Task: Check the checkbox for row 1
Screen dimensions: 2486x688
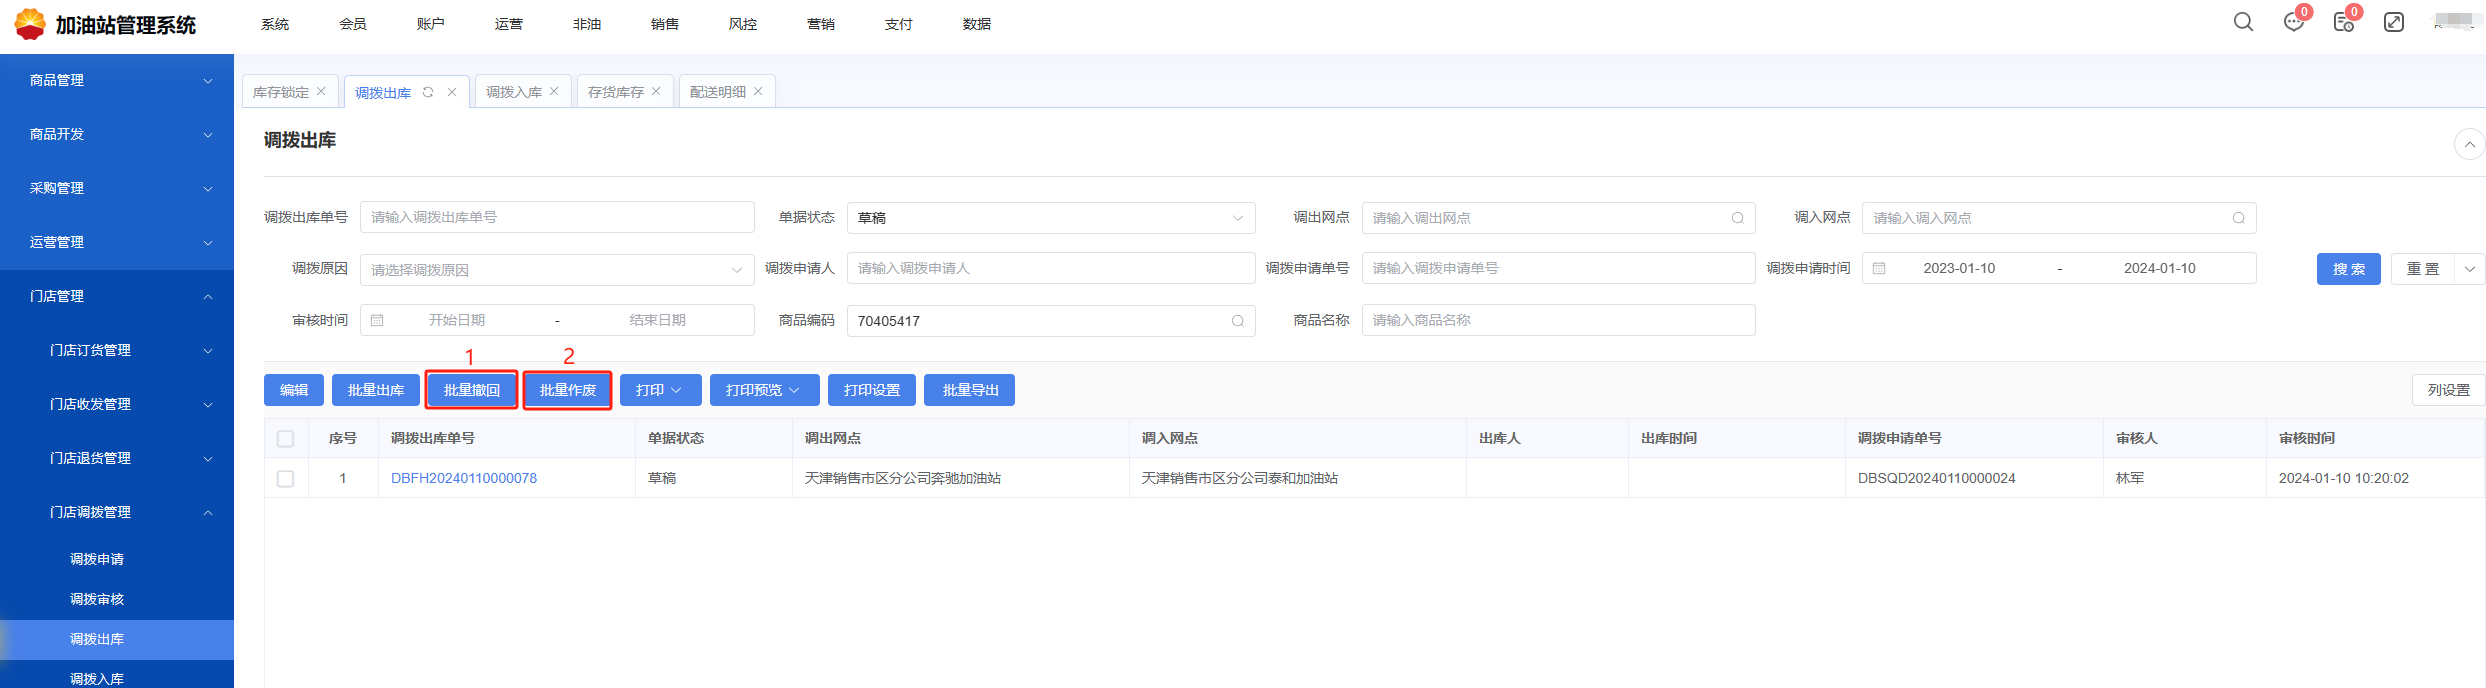Action: pyautogui.click(x=286, y=479)
